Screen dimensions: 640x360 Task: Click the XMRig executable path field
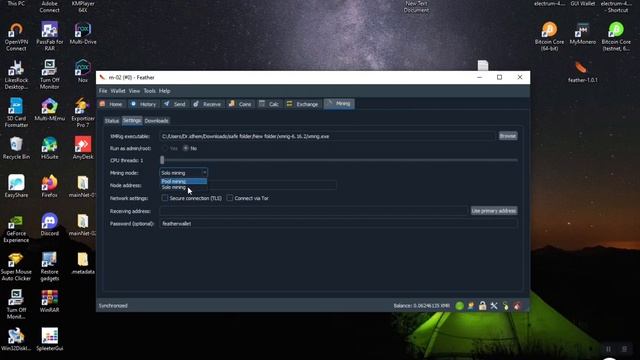(328, 136)
